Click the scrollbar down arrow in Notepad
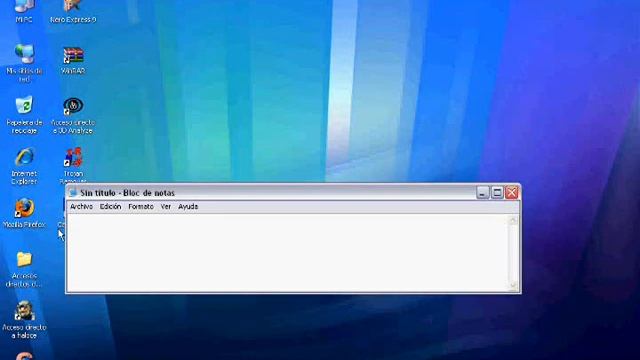This screenshot has height=360, width=640. 513,285
